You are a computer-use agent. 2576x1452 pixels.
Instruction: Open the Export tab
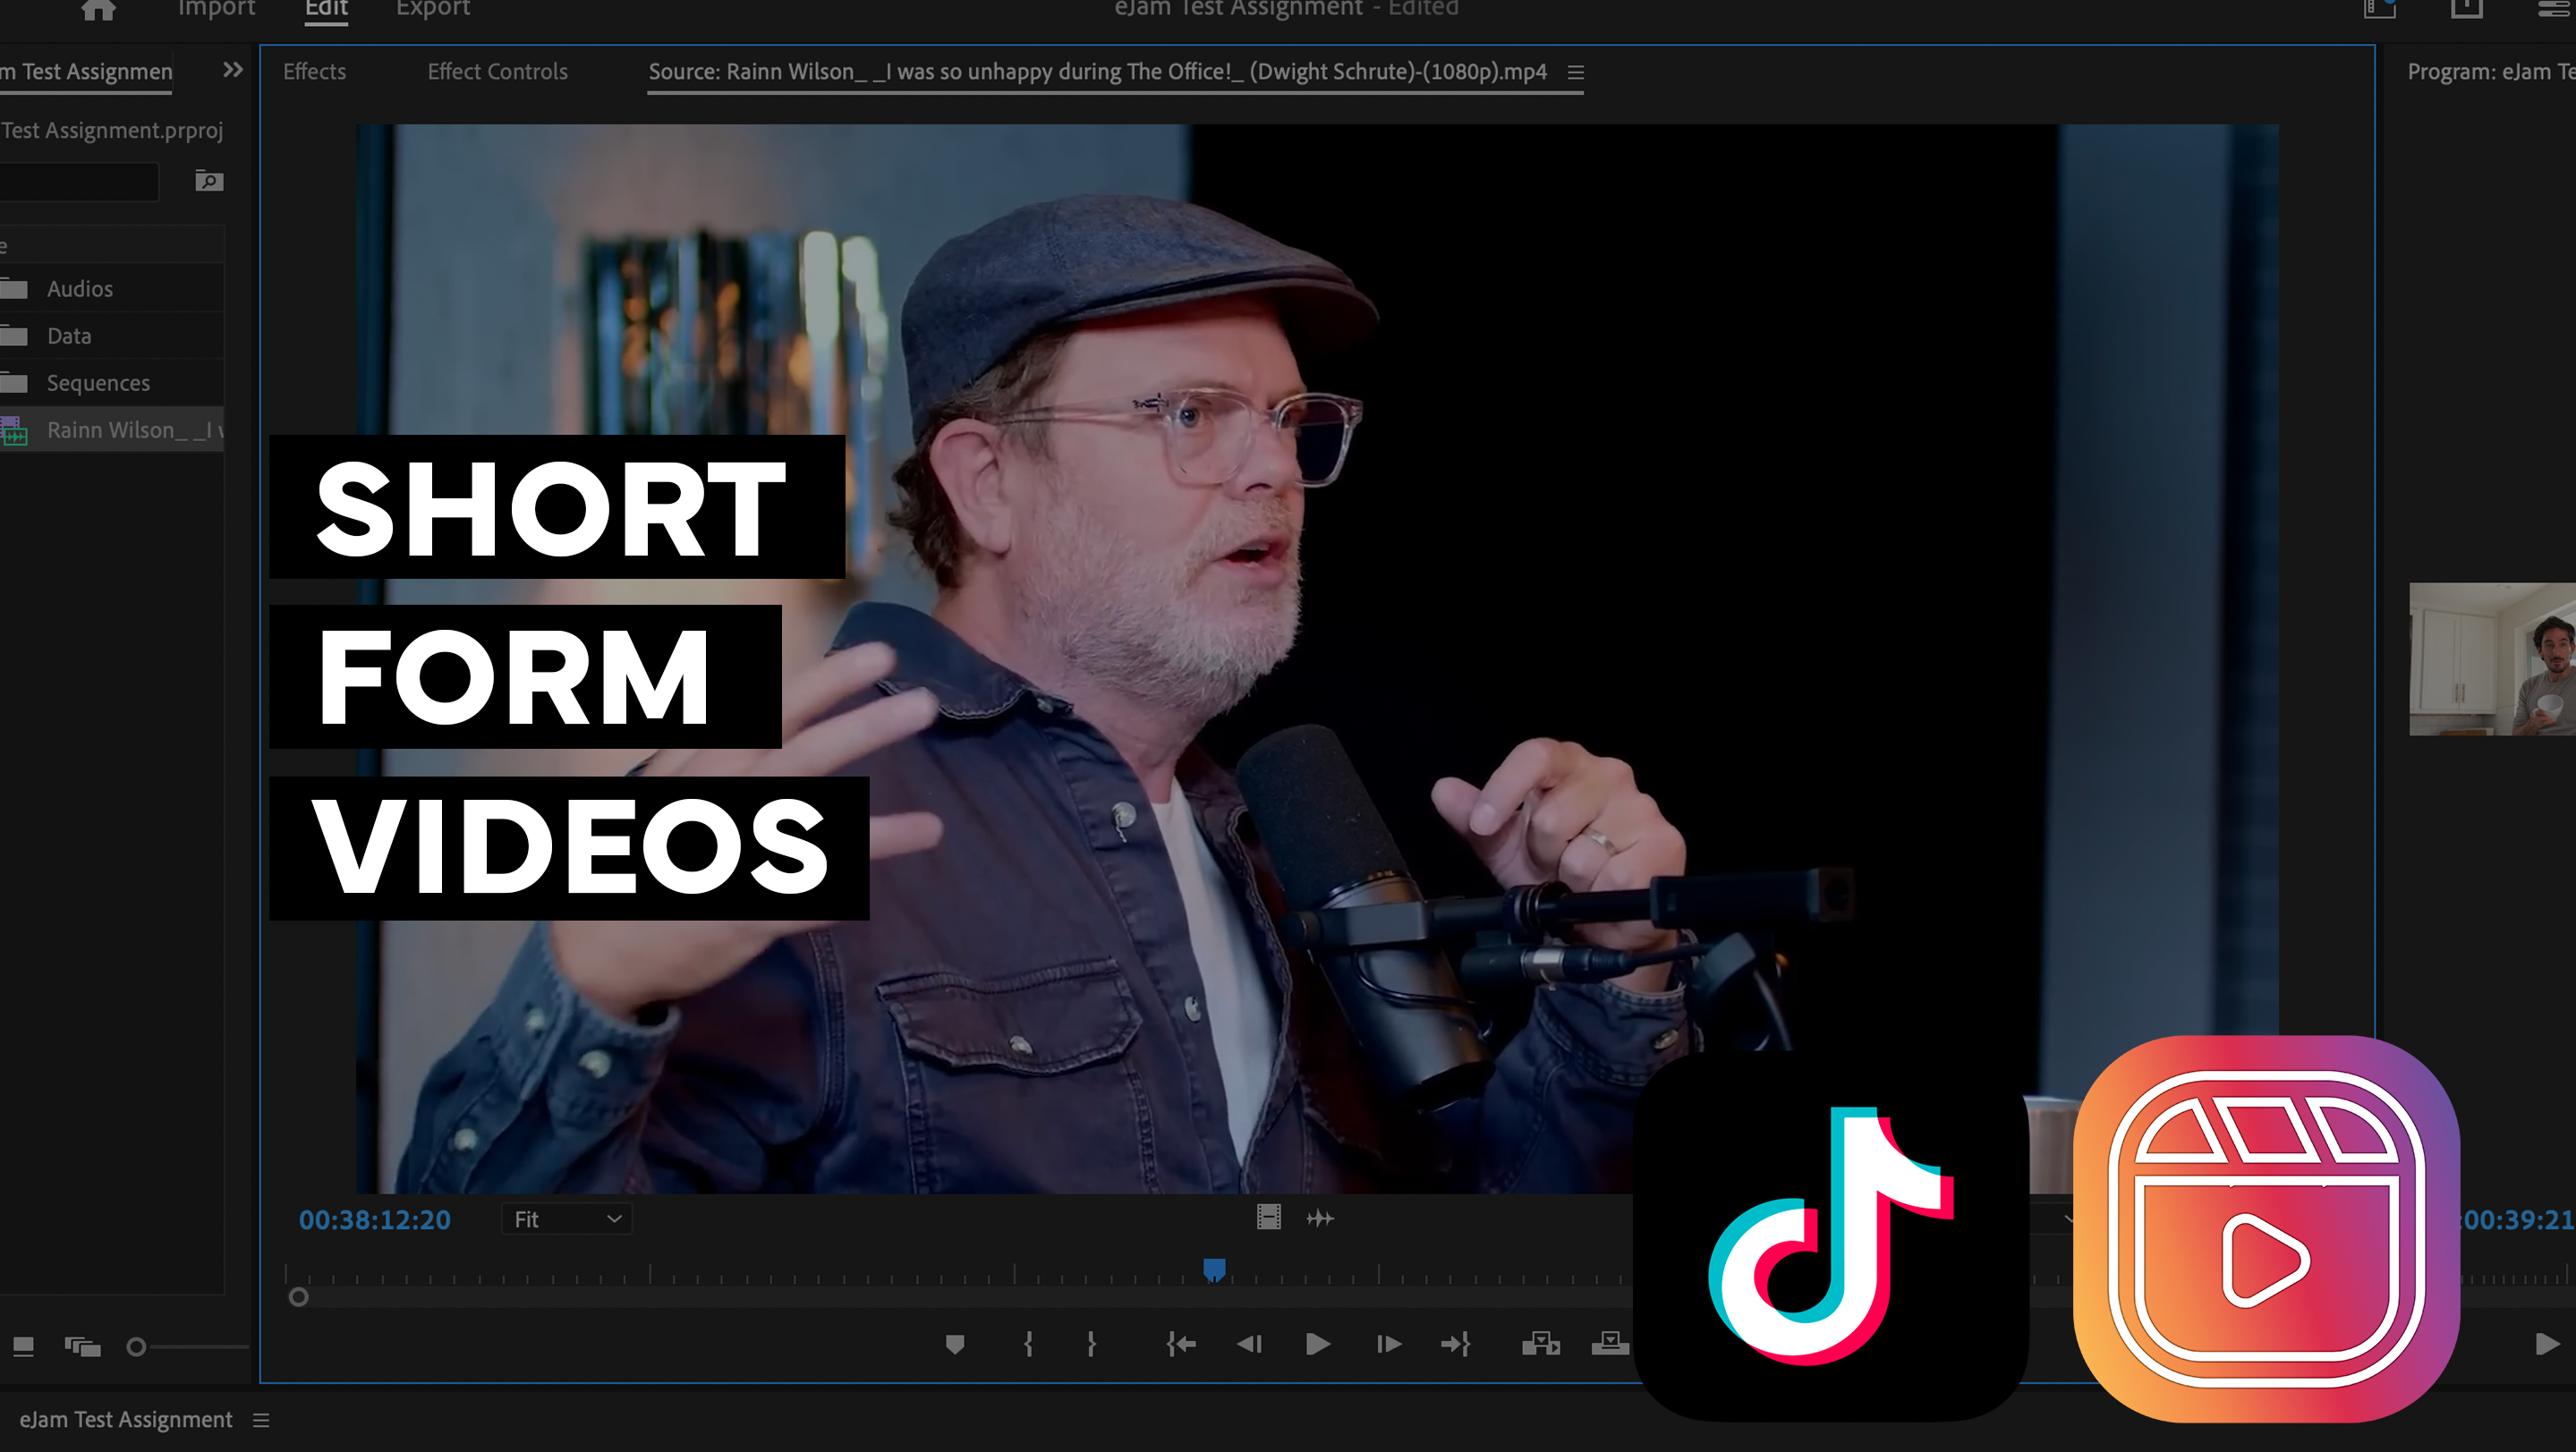point(433,9)
